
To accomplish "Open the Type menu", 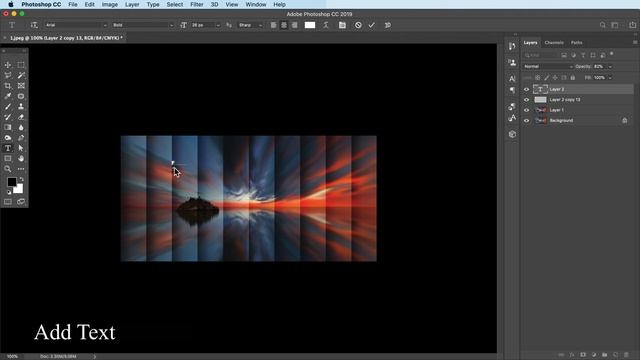I will (x=153, y=4).
